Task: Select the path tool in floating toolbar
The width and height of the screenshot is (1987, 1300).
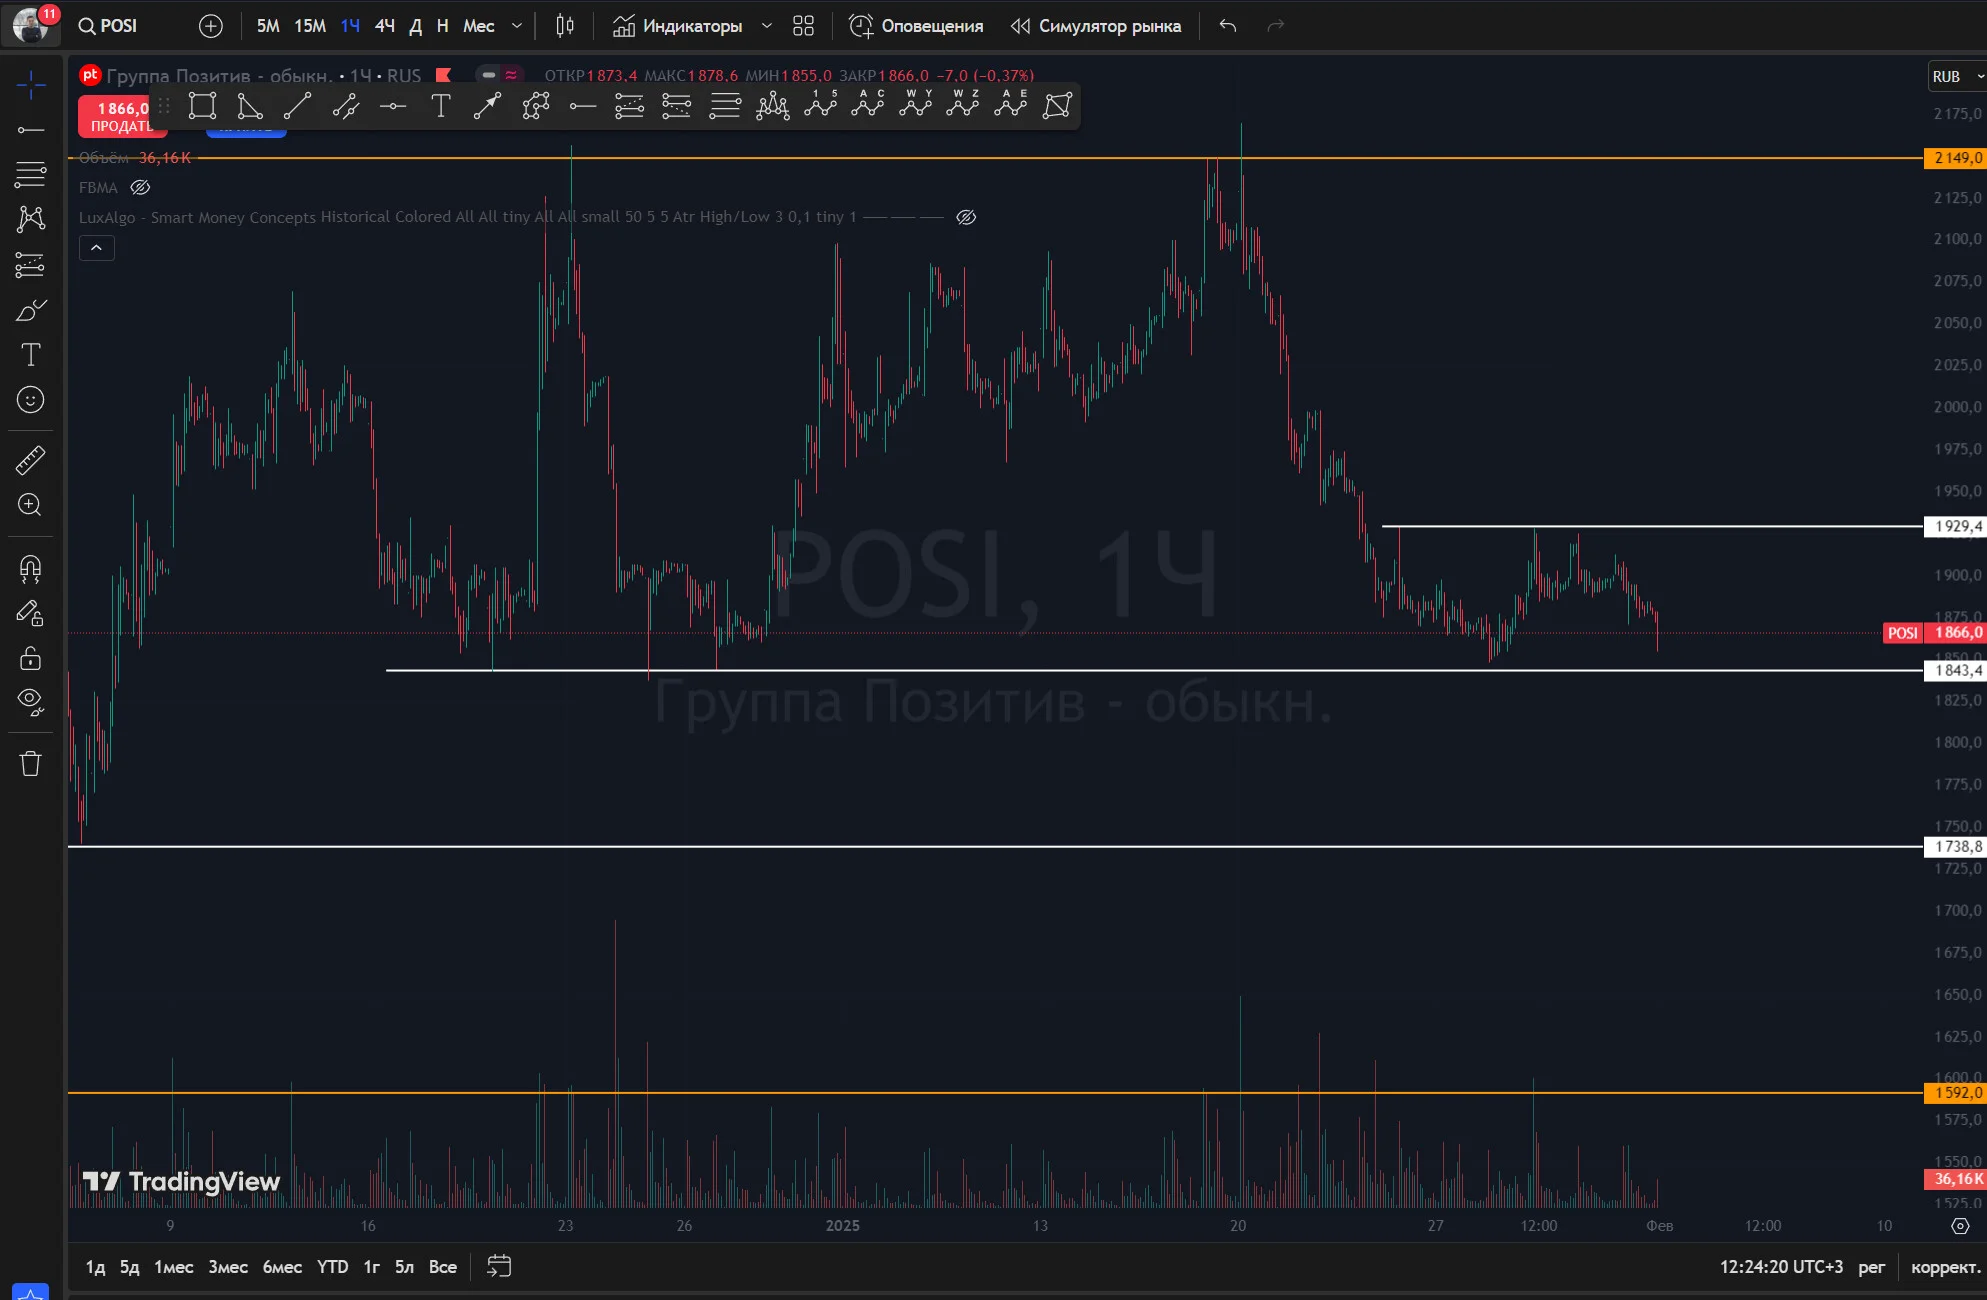Action: click(x=535, y=106)
